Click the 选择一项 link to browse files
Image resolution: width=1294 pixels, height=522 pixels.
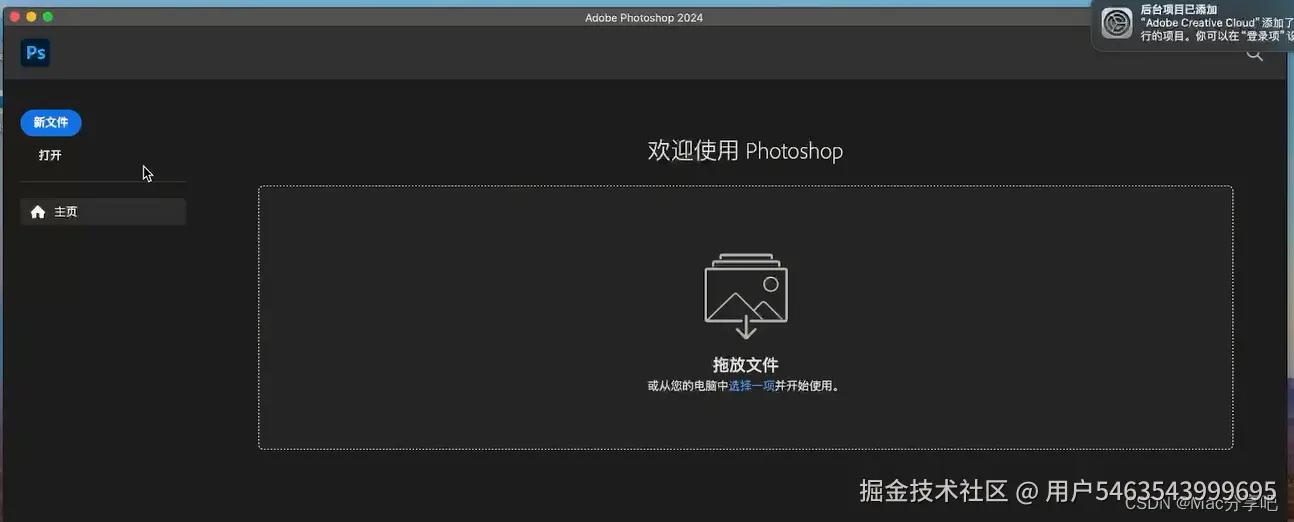coord(751,386)
